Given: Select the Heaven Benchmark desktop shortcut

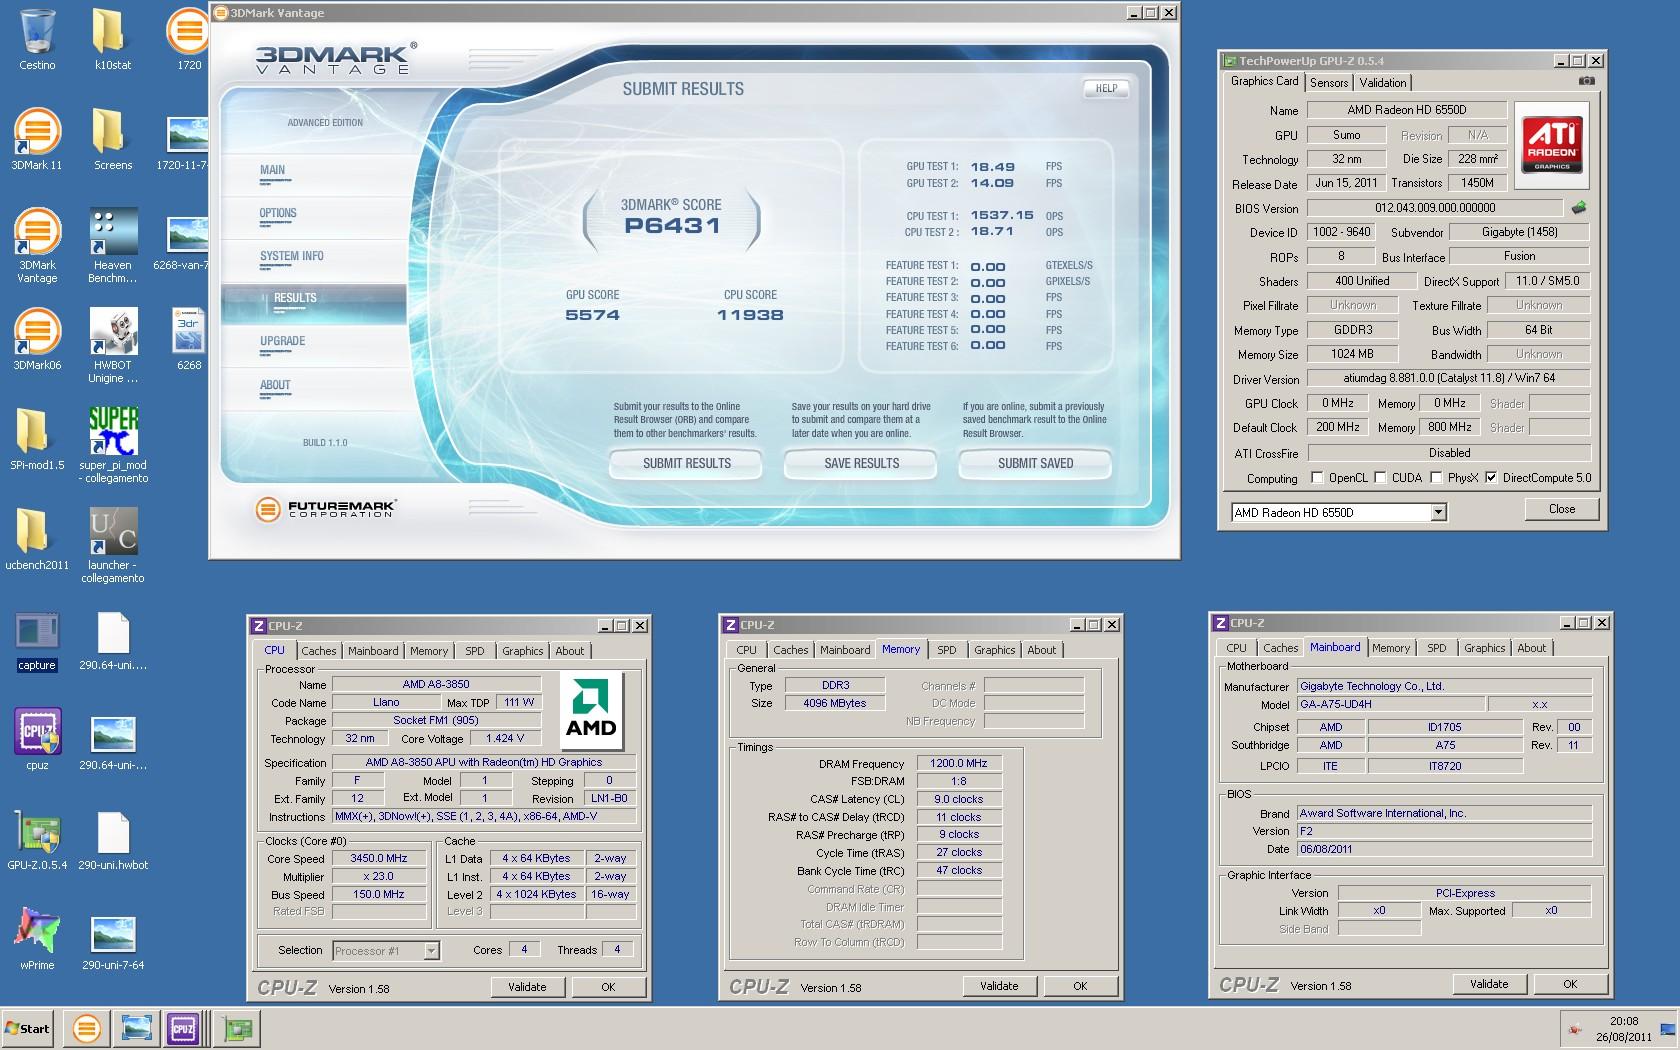Looking at the screenshot, I should coord(112,246).
